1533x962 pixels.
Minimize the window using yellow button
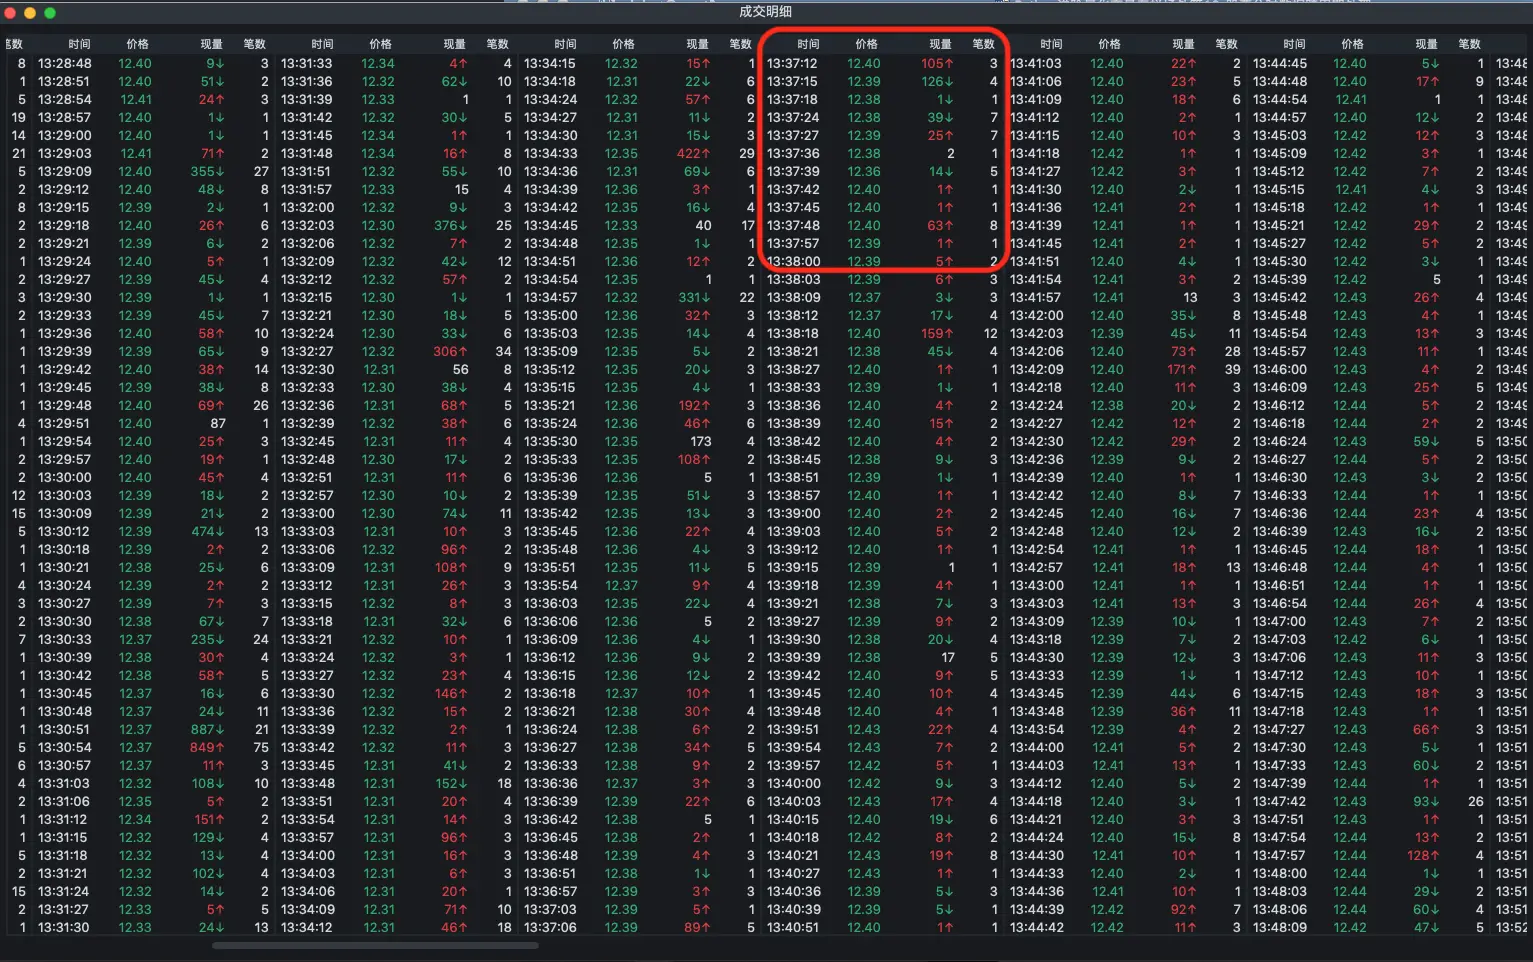tap(30, 13)
